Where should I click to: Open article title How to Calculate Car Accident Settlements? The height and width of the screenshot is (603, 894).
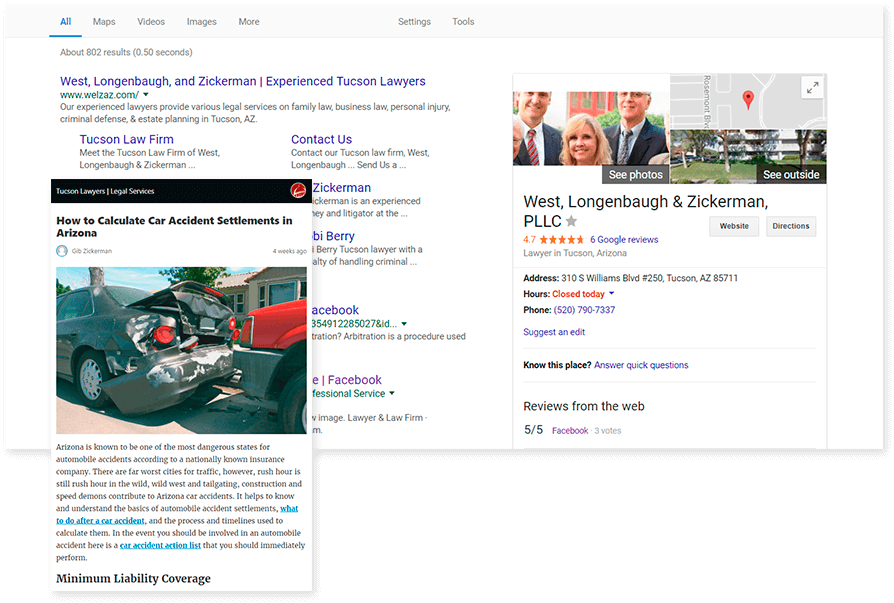174,226
